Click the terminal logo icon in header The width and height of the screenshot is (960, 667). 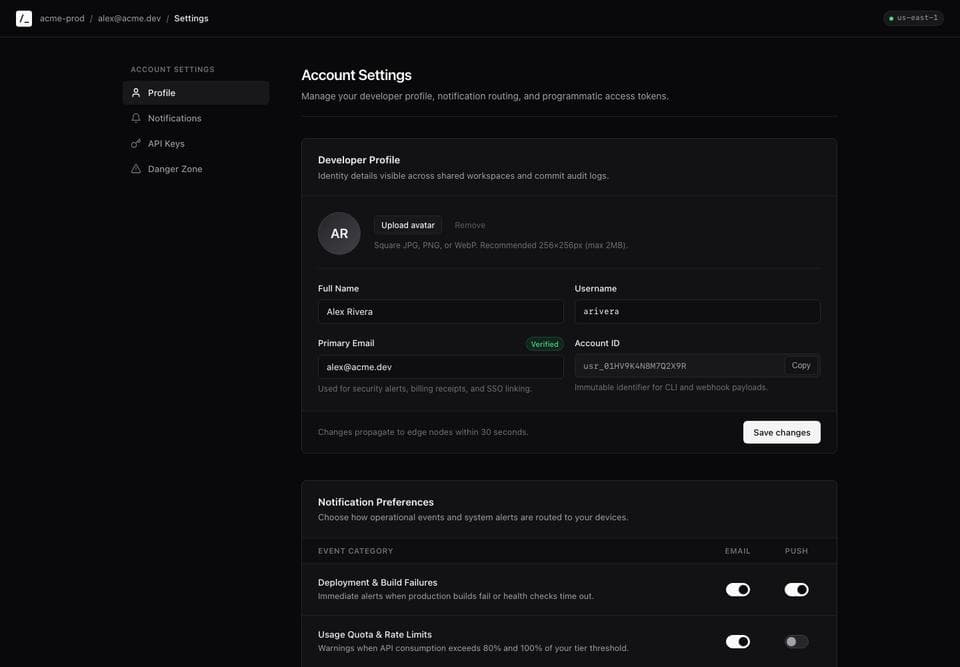pyautogui.click(x=24, y=18)
